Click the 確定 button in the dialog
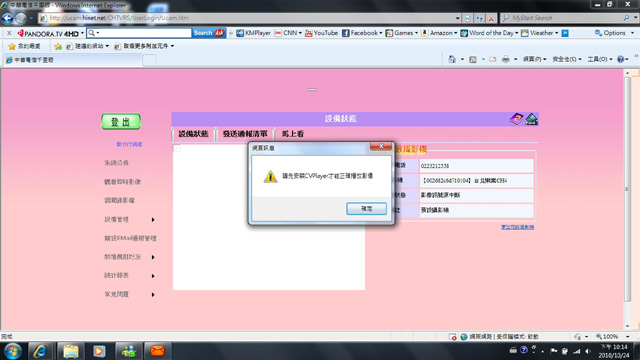 pos(366,209)
